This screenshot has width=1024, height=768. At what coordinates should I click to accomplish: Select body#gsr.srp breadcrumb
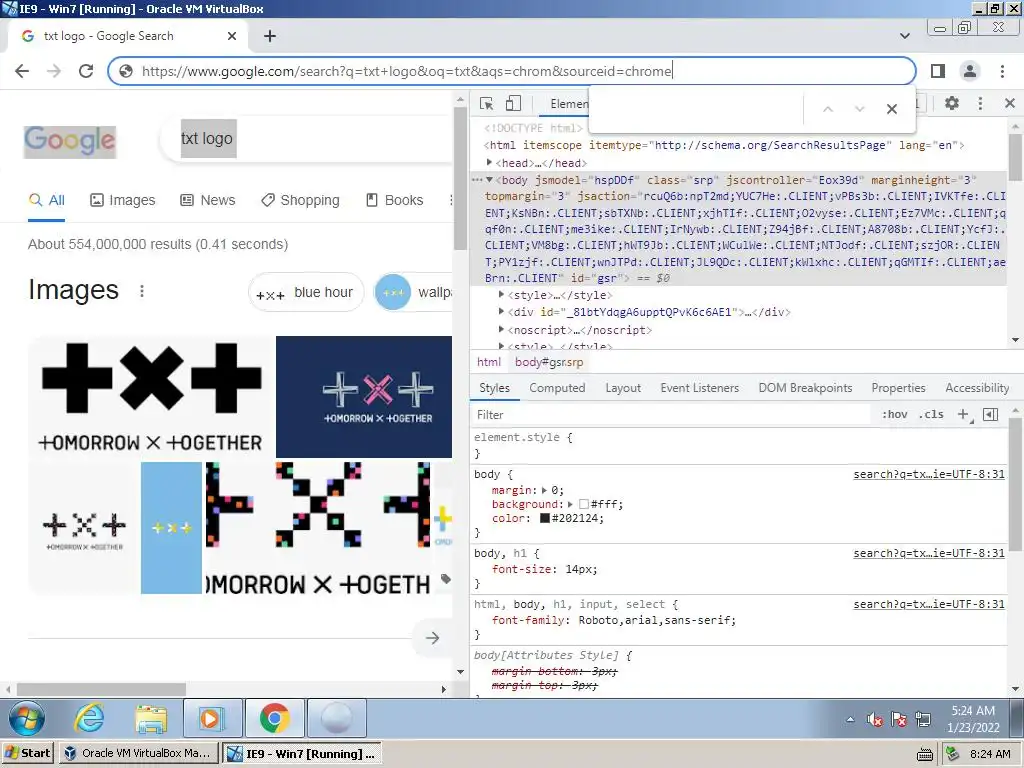[x=549, y=362]
